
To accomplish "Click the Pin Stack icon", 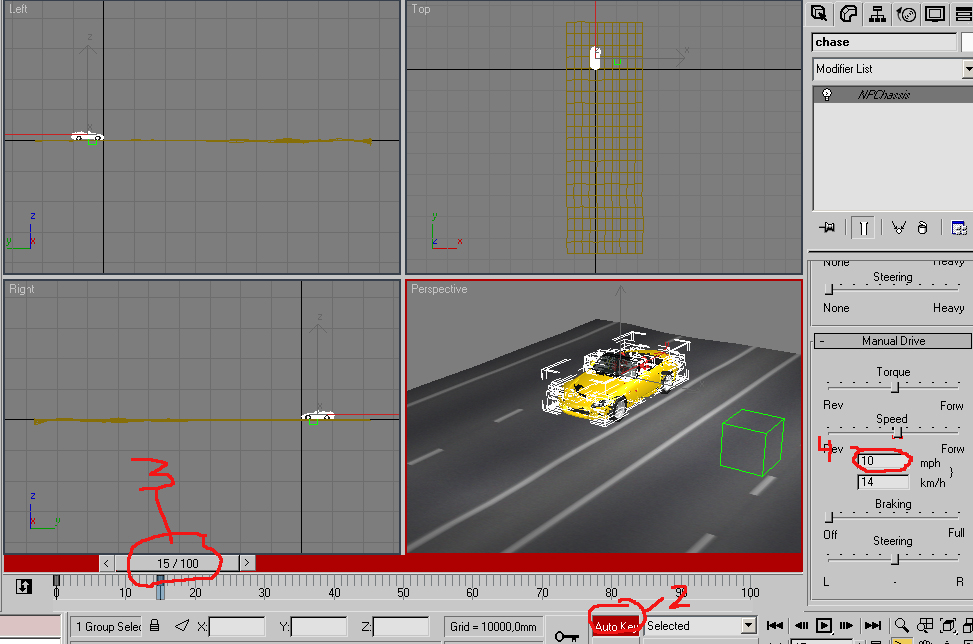I will coord(827,228).
